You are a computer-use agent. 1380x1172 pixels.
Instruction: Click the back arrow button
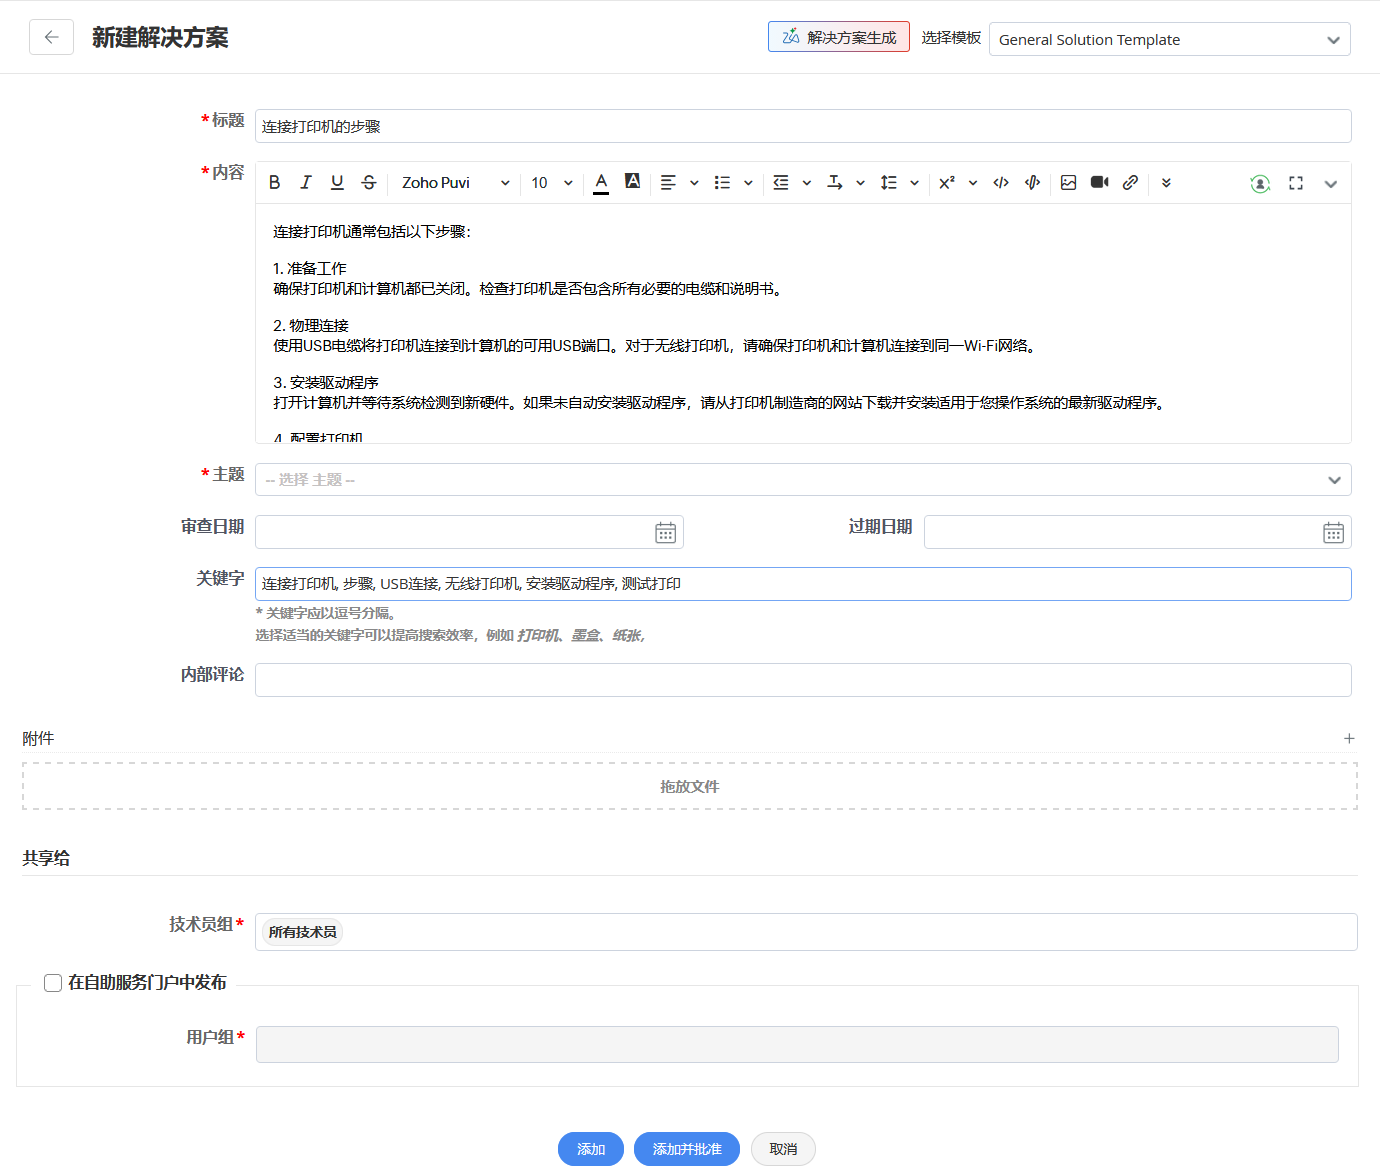[x=51, y=38]
